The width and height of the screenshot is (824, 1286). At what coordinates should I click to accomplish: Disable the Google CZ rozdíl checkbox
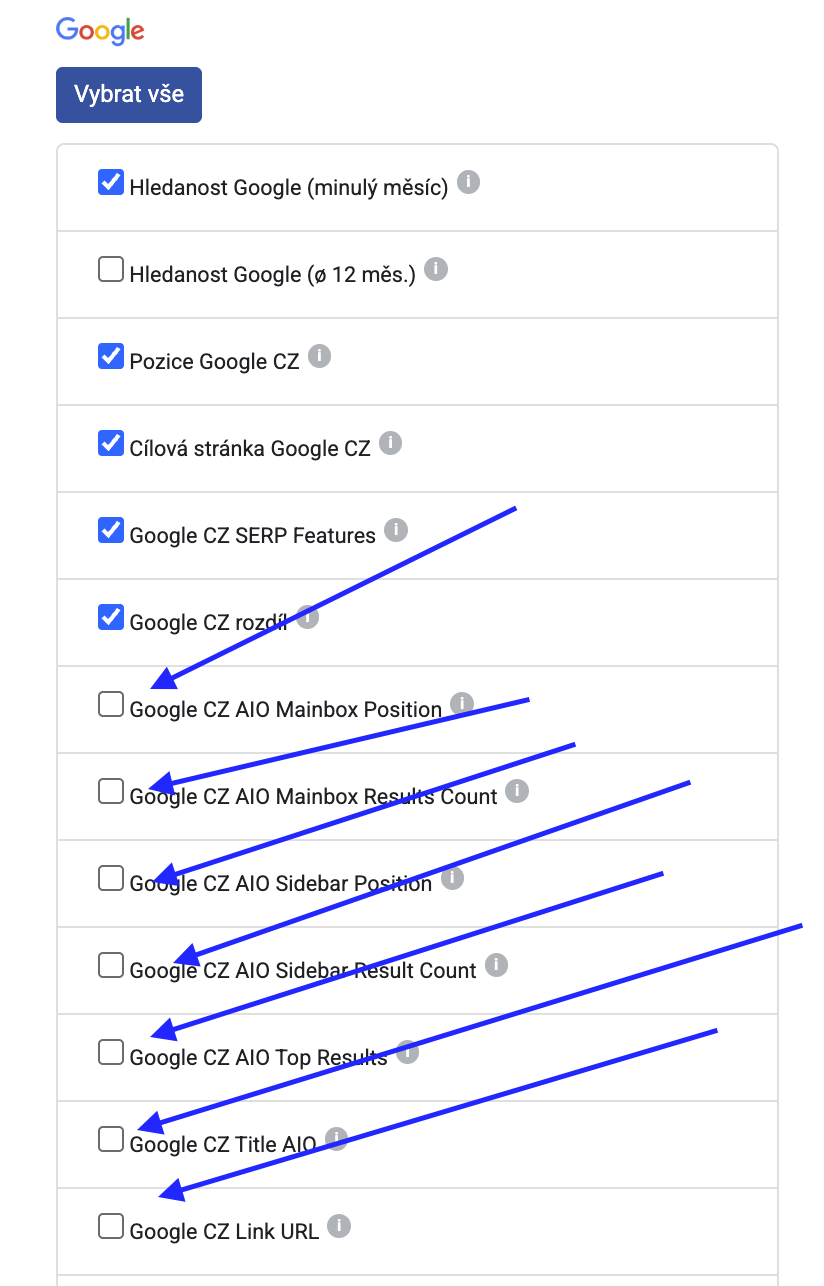coord(110,618)
